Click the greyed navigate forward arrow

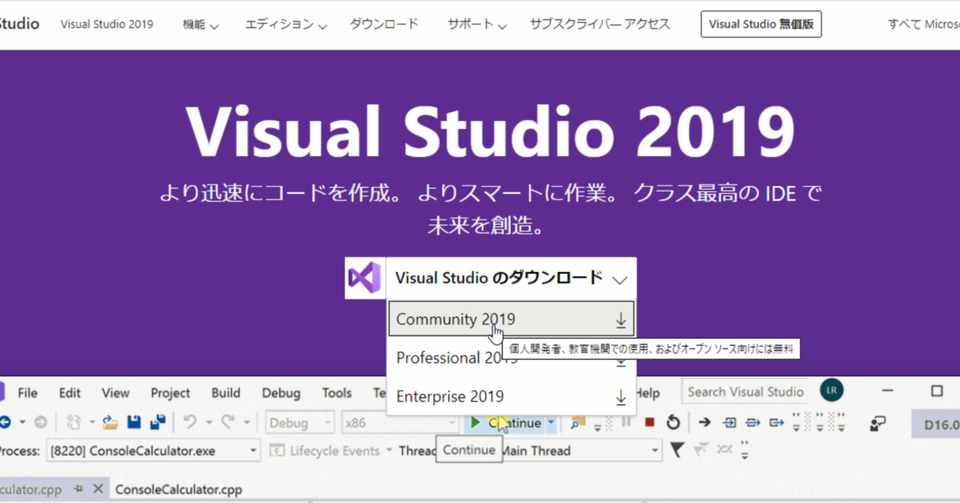coord(40,422)
